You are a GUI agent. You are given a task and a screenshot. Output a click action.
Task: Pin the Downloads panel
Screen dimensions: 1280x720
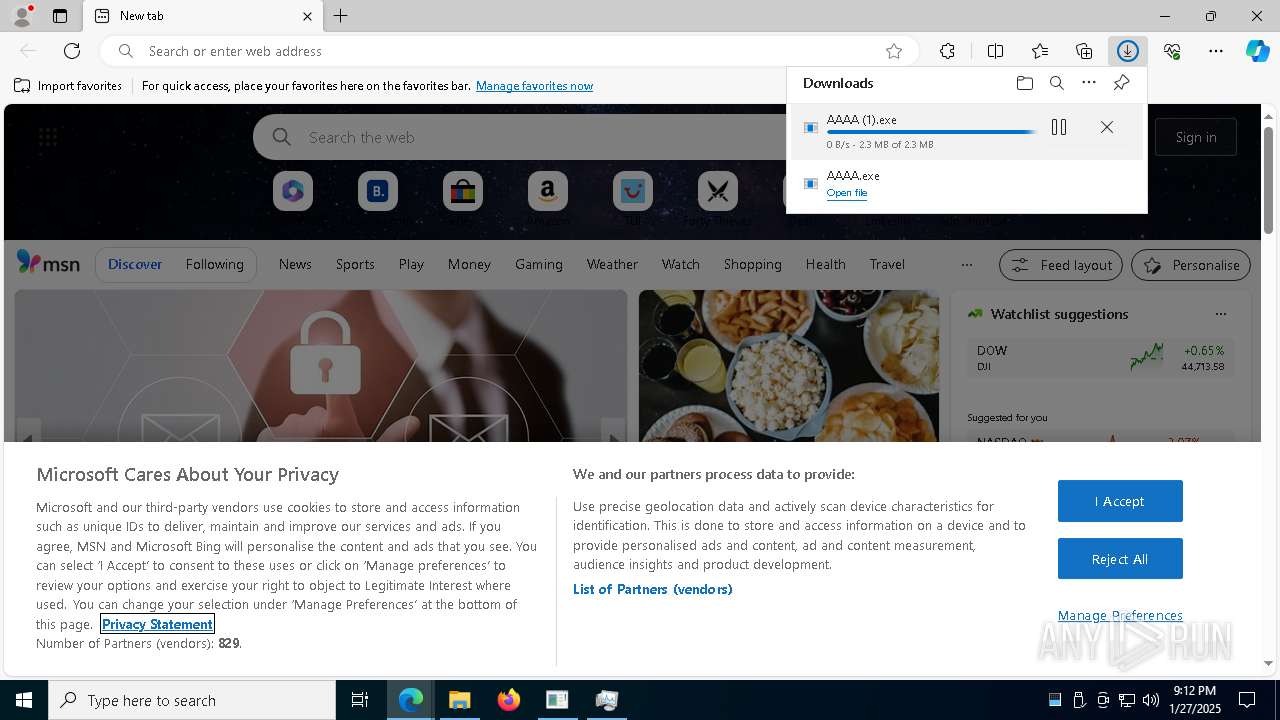click(x=1121, y=83)
